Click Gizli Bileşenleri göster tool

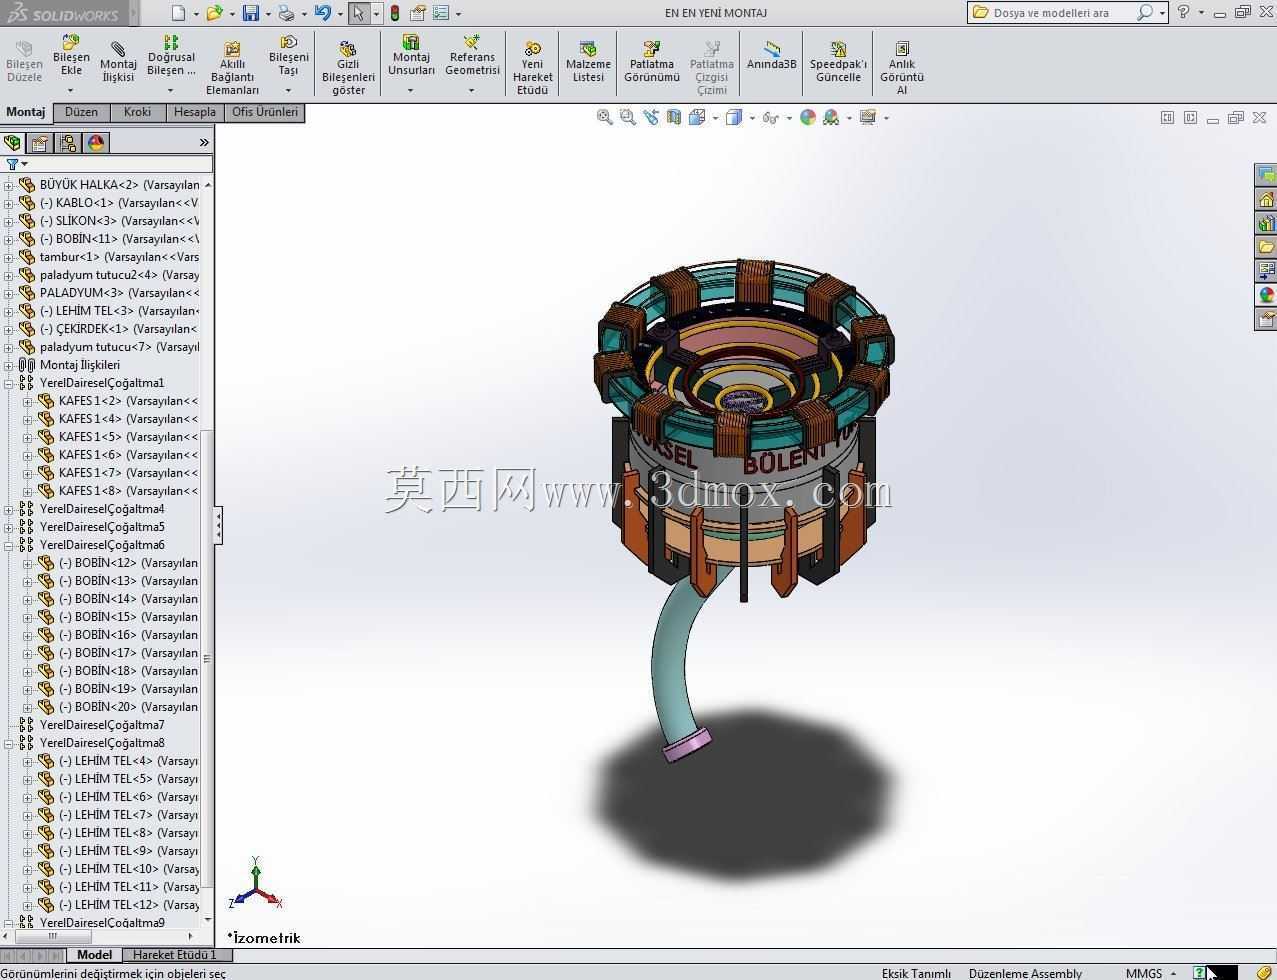pos(348,68)
